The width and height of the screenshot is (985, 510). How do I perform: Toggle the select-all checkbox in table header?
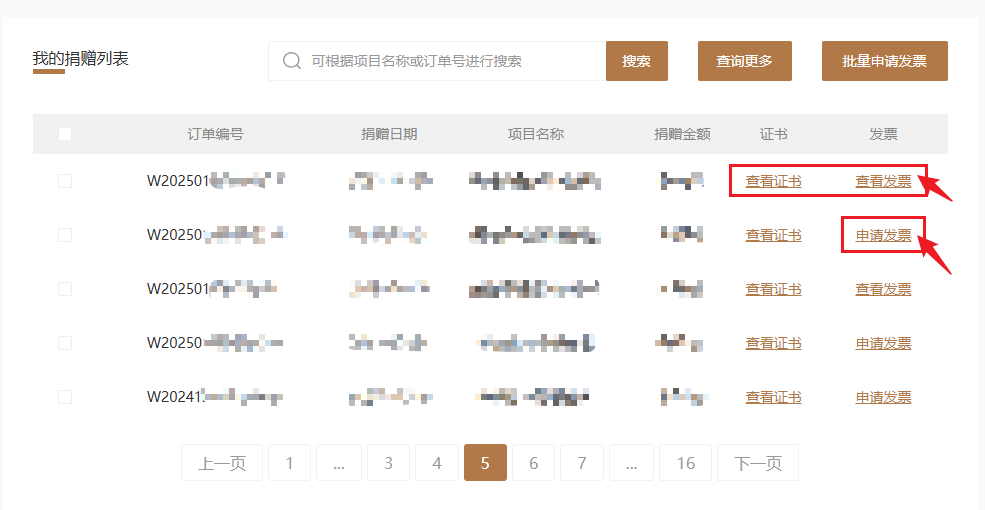pyautogui.click(x=65, y=134)
